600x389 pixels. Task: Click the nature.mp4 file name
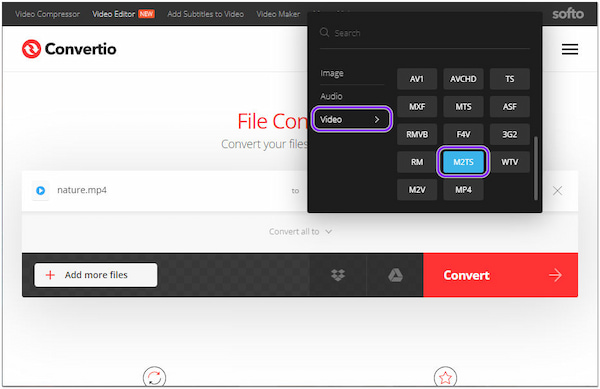[x=82, y=190]
